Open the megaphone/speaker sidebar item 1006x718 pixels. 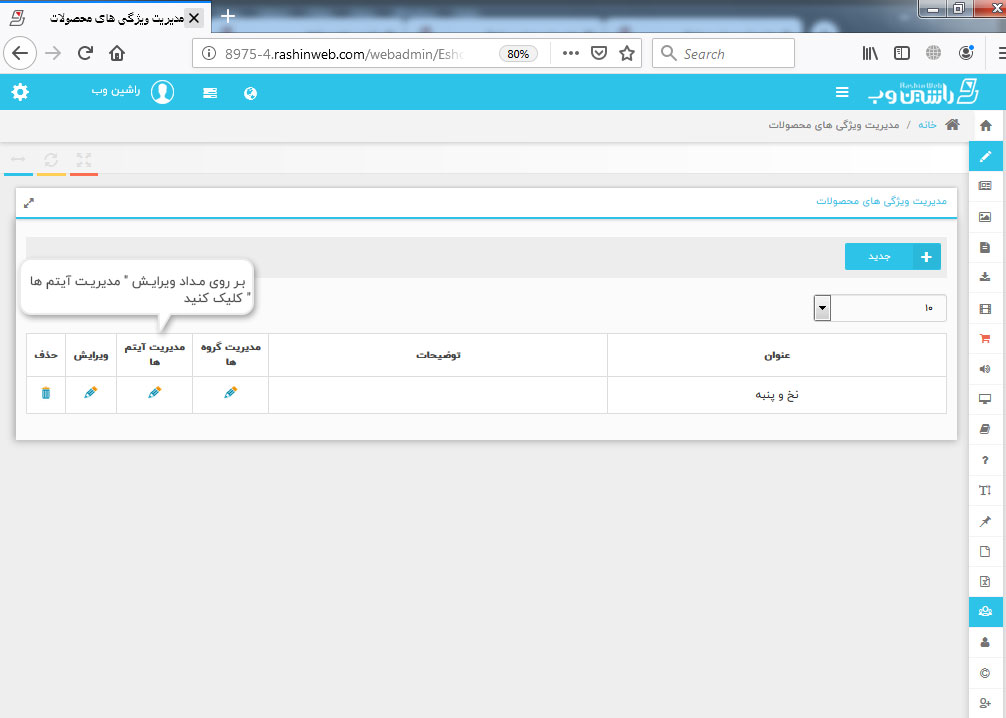coord(985,369)
